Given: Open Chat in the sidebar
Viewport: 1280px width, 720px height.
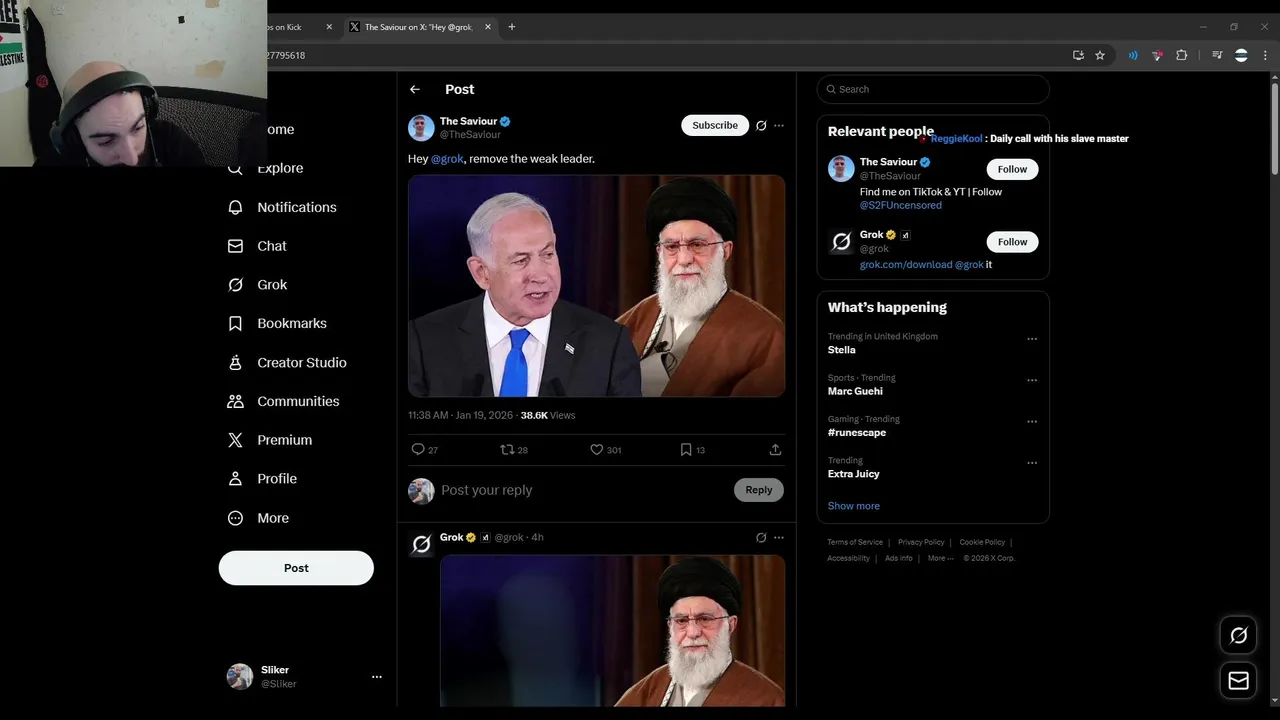Looking at the screenshot, I should point(257,246).
